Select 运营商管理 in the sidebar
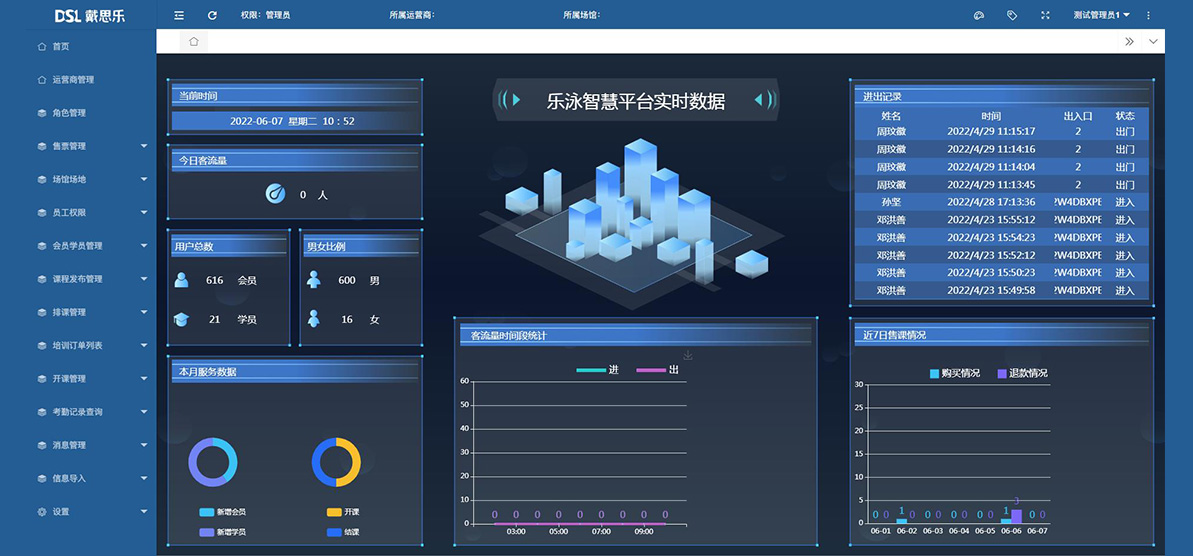 (72, 80)
